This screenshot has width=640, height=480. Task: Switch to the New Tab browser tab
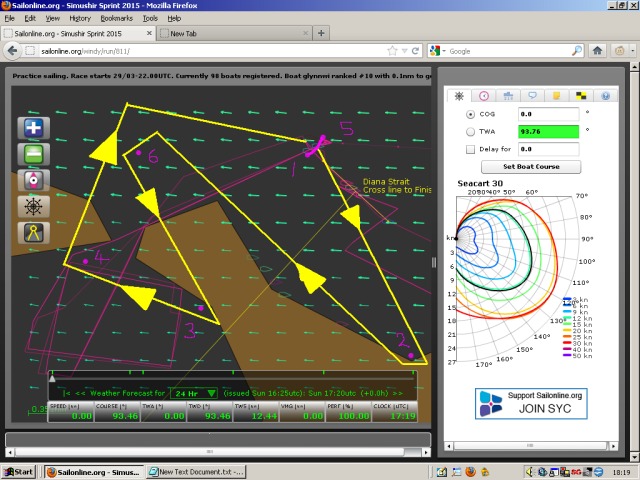234,33
